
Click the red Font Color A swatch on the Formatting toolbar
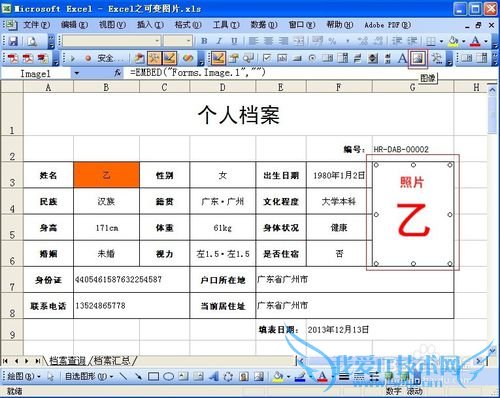click(x=475, y=41)
